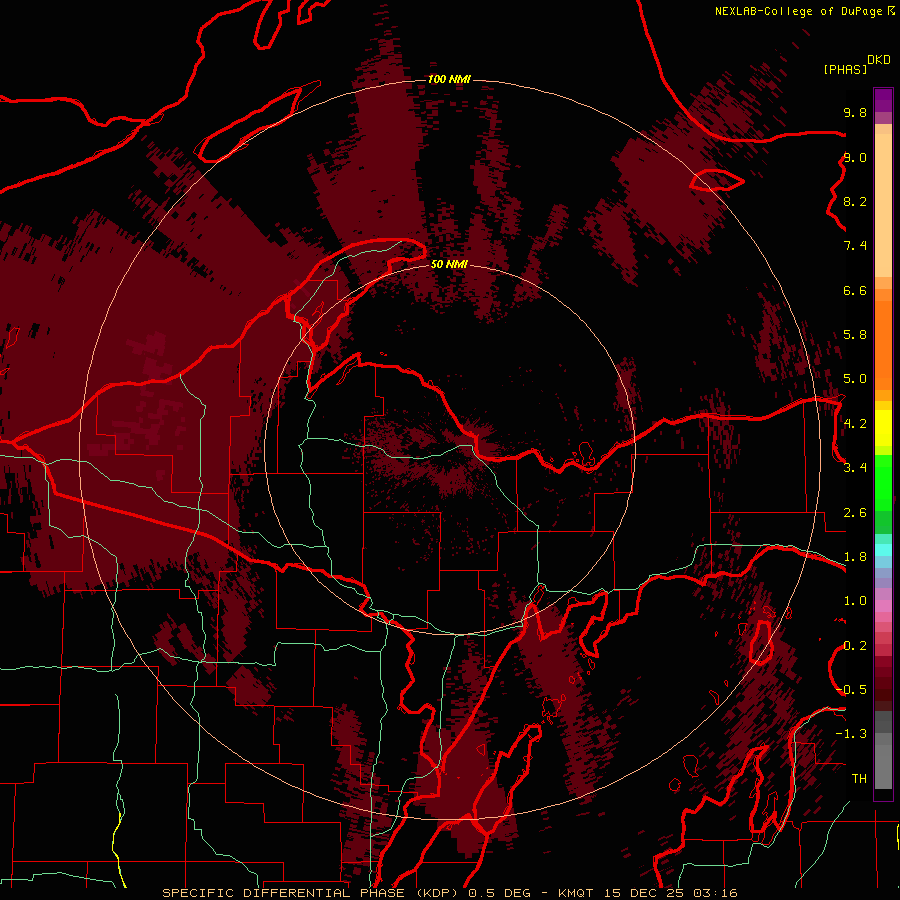Click the 5.0 value on color scale
The width and height of the screenshot is (900, 900).
[855, 379]
